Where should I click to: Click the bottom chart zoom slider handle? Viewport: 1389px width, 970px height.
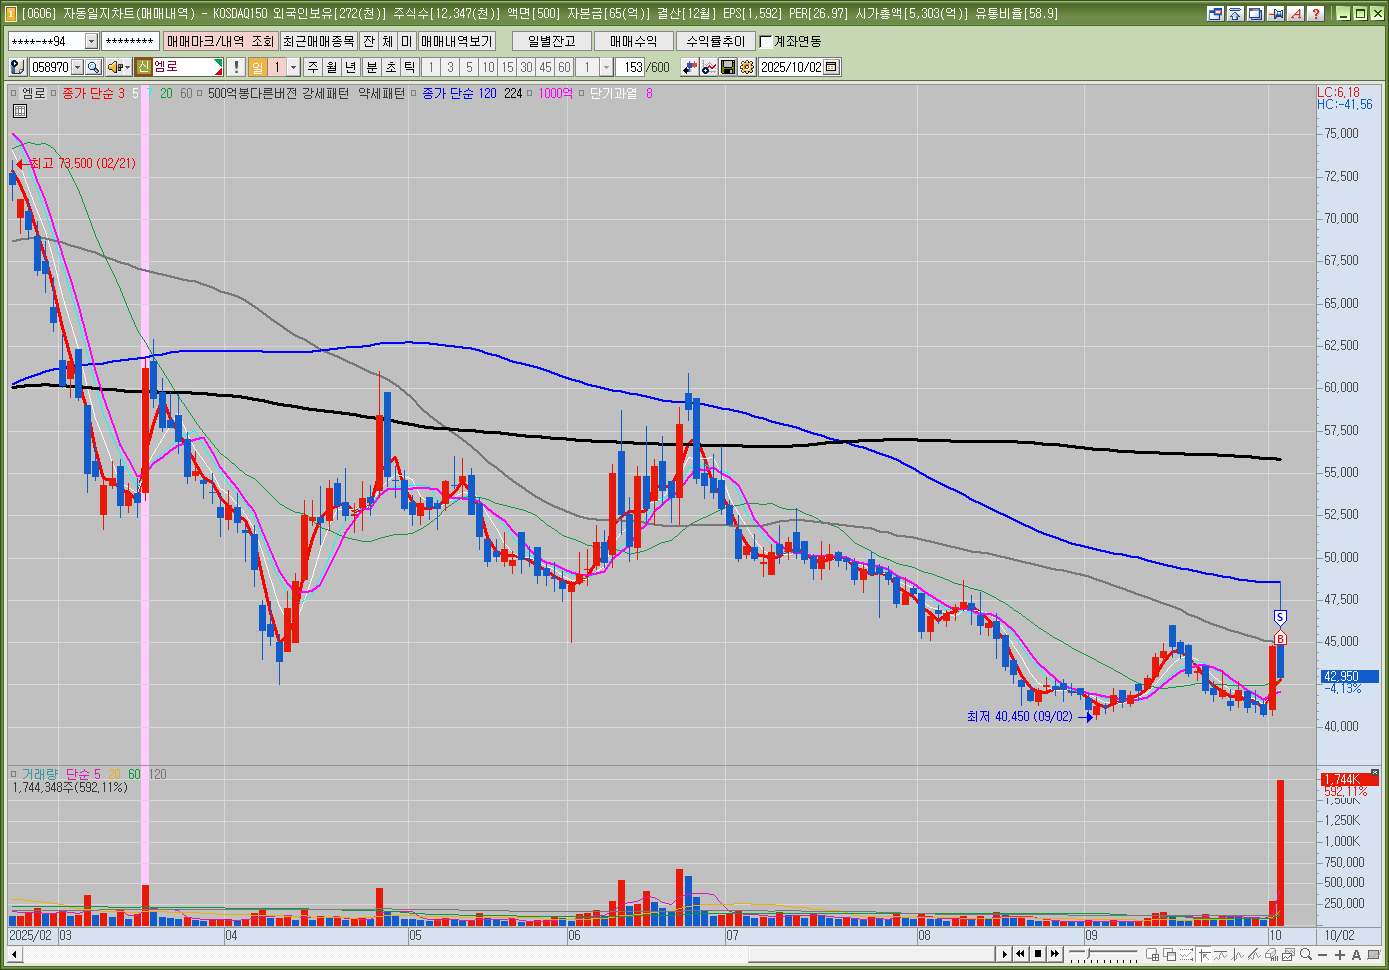[1088, 953]
